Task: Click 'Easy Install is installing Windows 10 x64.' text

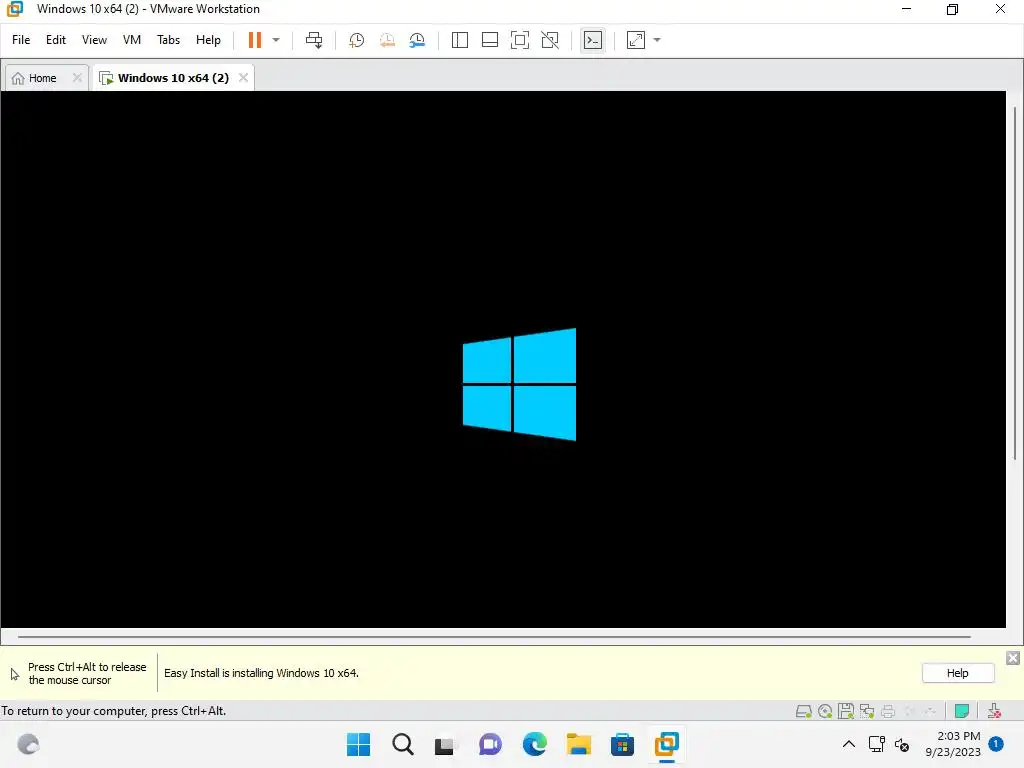Action: pos(261,673)
